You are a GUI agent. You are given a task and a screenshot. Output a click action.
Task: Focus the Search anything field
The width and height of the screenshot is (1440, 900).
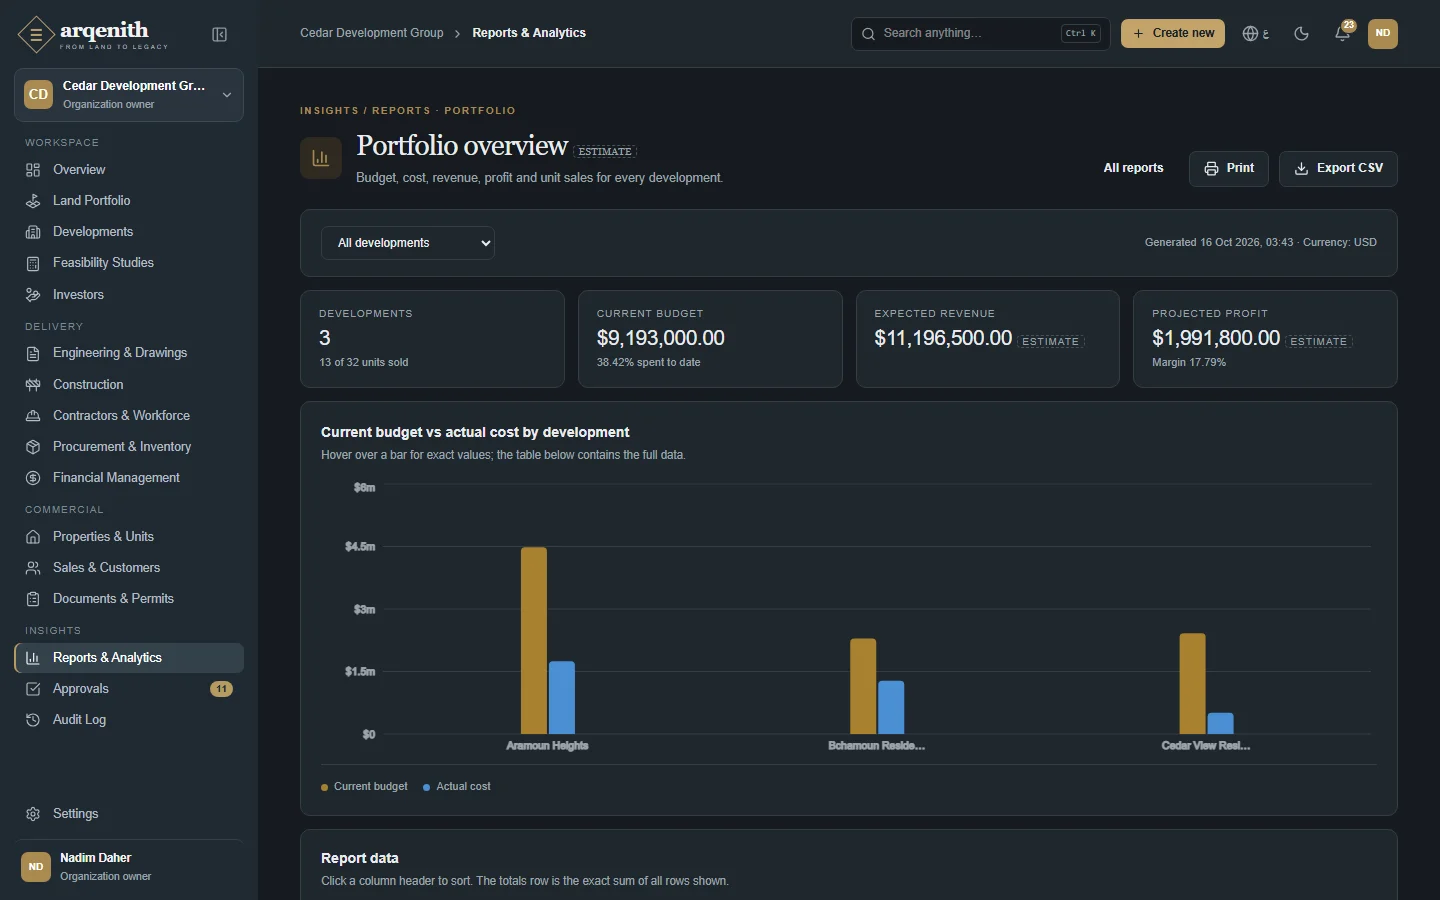980,34
